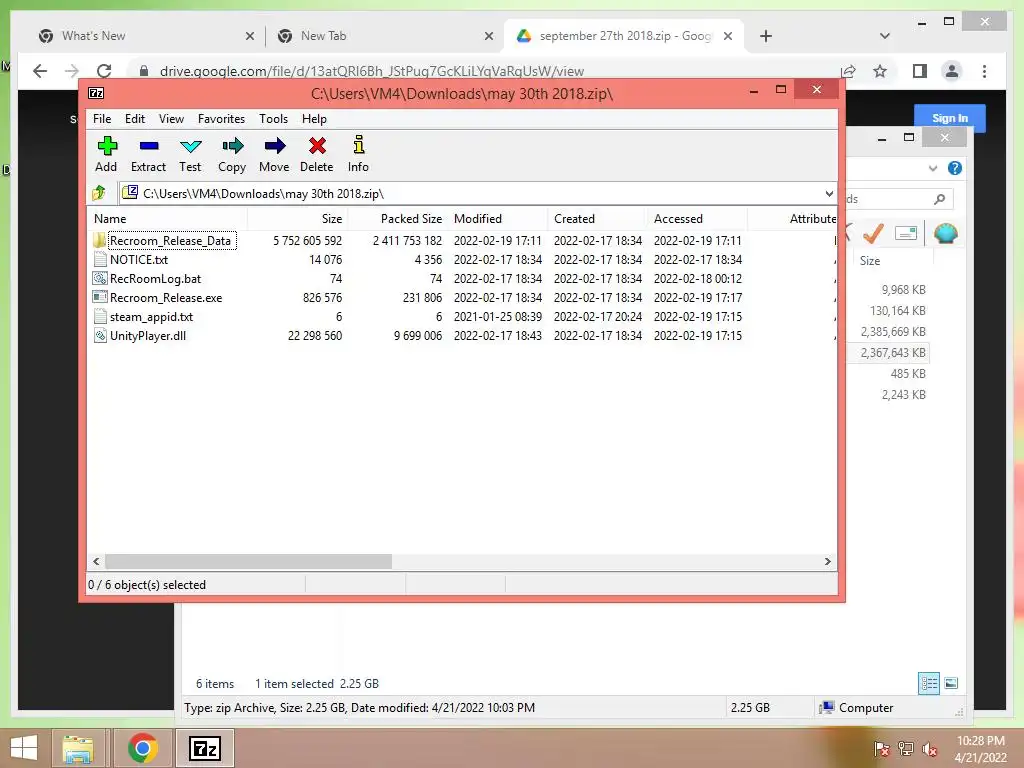Viewport: 1024px width, 768px height.
Task: Click the horizontal scrollbar thumb
Action: click(x=249, y=561)
